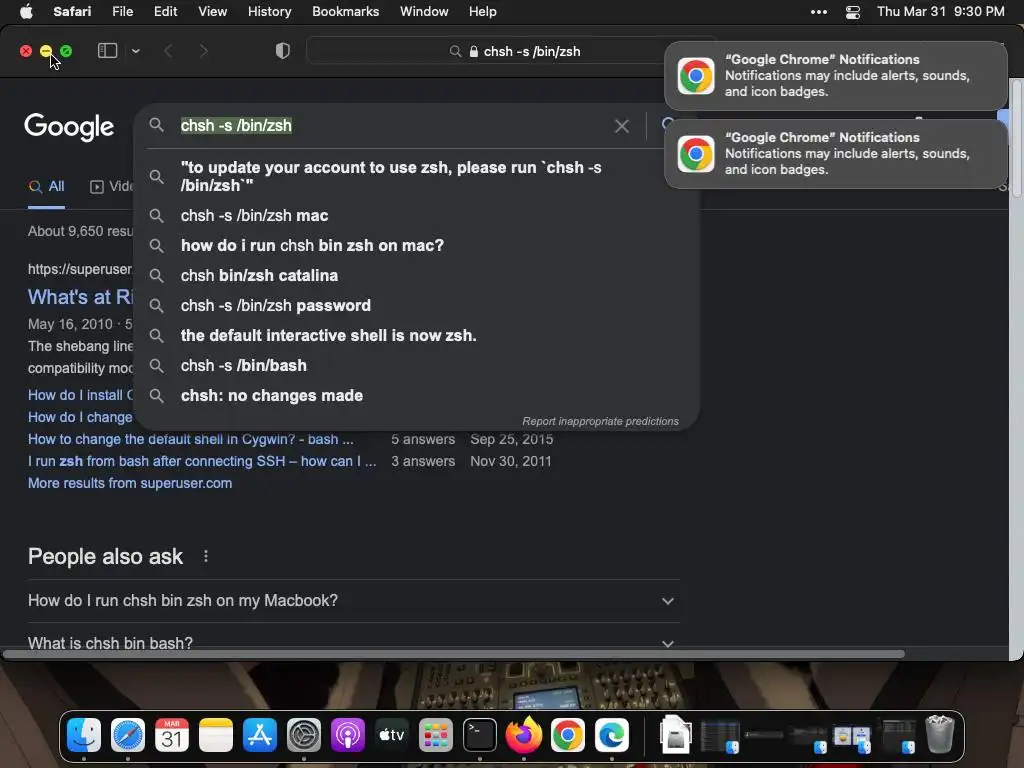Open Control Center in menu bar
The width and height of the screenshot is (1024, 768).
(x=852, y=12)
